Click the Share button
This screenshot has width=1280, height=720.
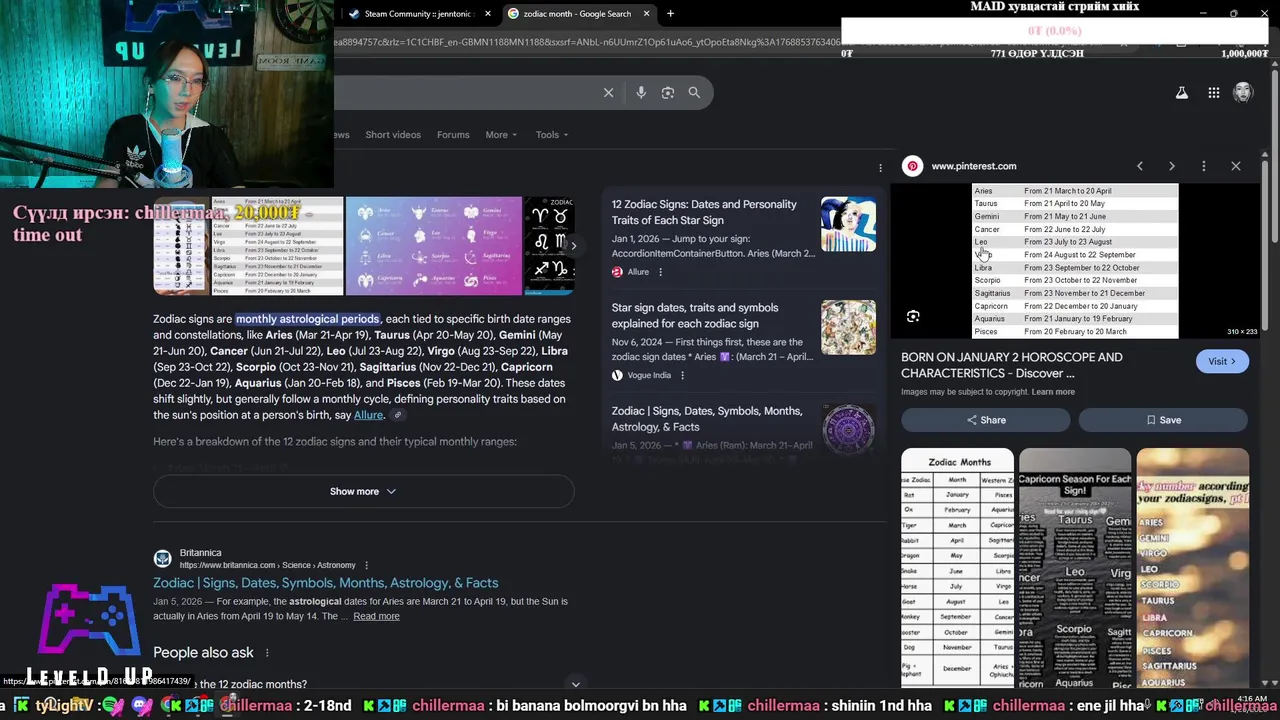[985, 420]
